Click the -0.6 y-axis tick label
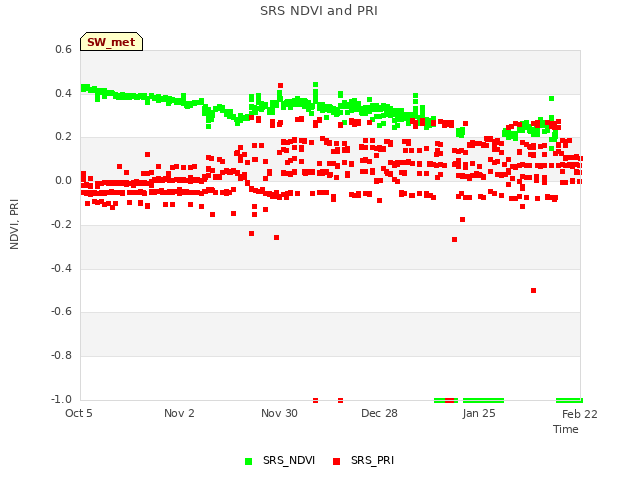The image size is (640, 480). tap(62, 311)
